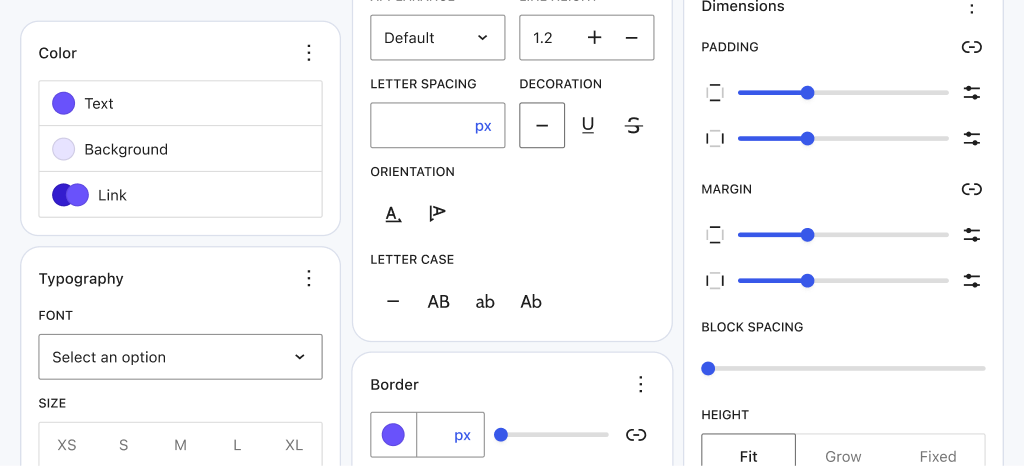
Task: Open Color panel options menu
Action: pos(310,53)
